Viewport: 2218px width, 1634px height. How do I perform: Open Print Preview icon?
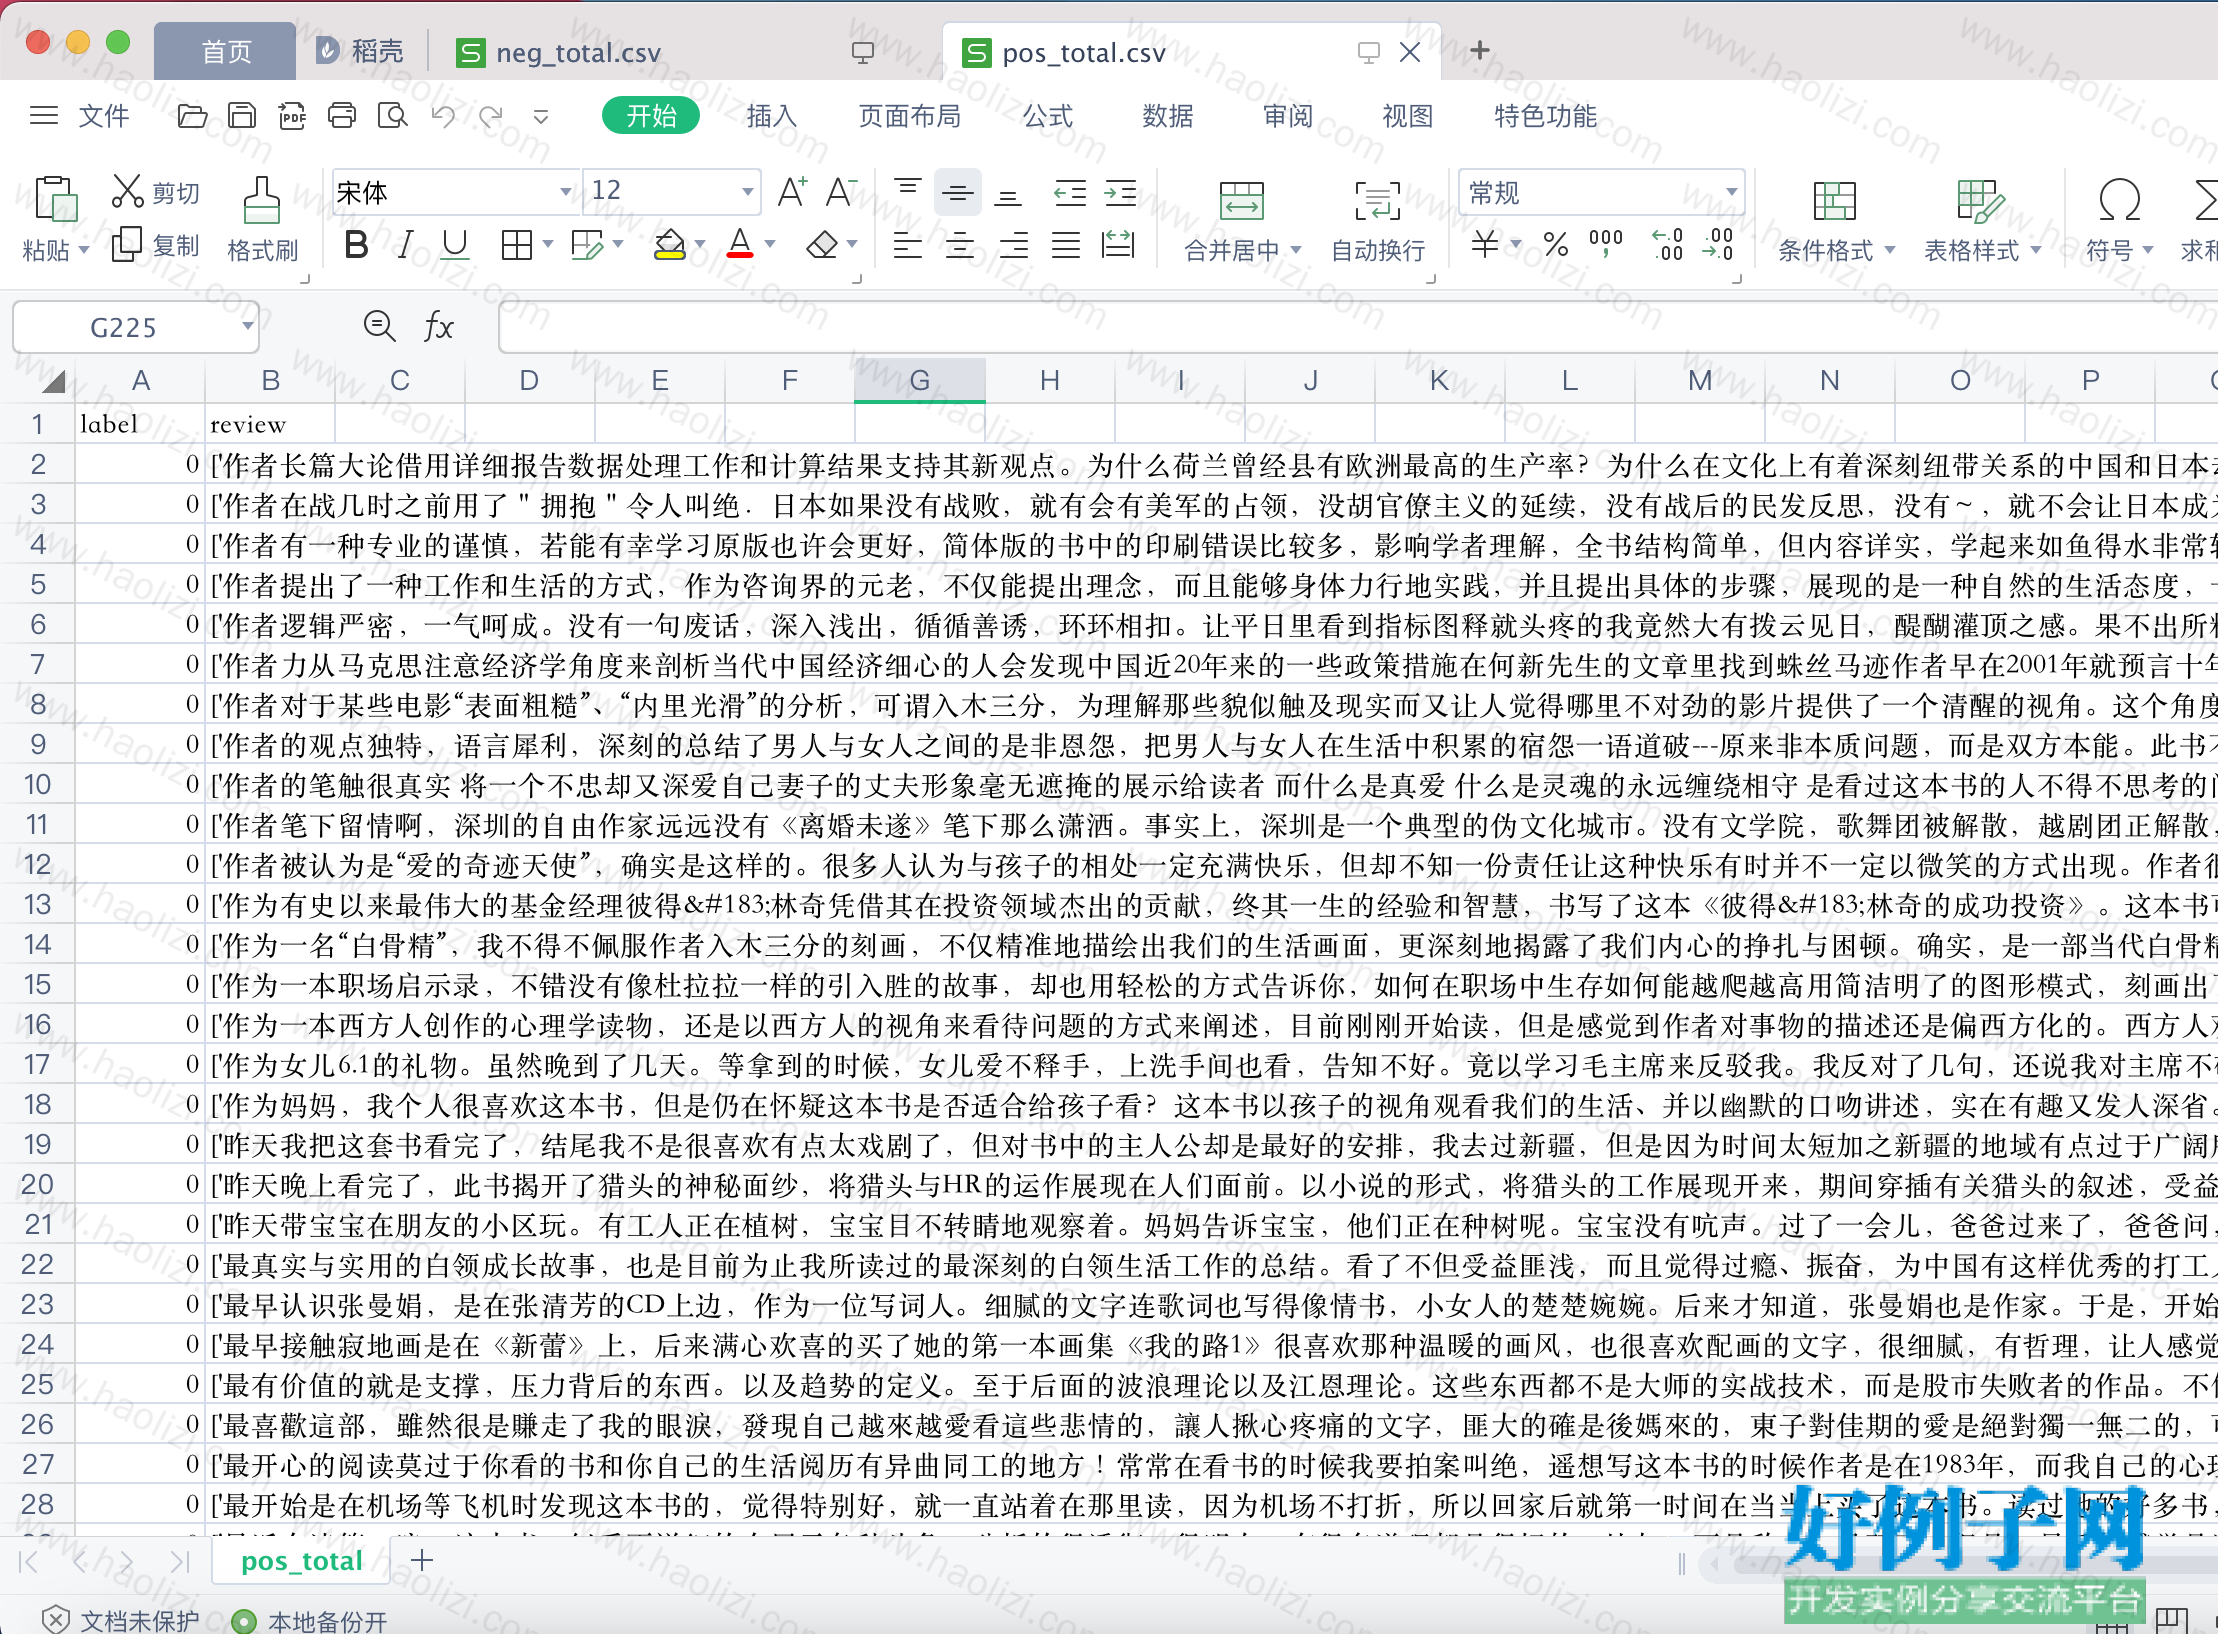(x=392, y=116)
